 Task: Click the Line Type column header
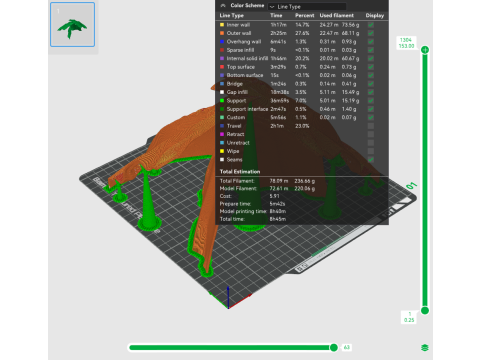point(232,15)
